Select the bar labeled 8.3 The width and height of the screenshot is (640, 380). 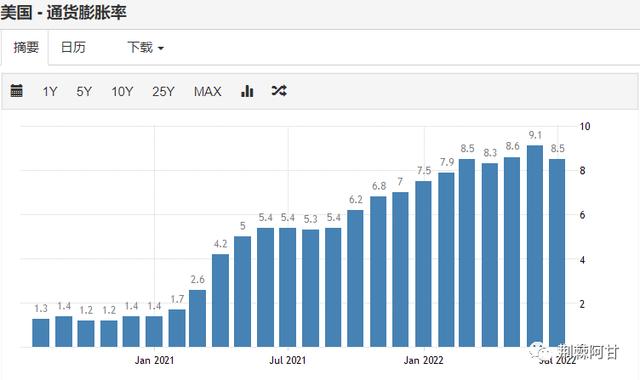(490, 255)
